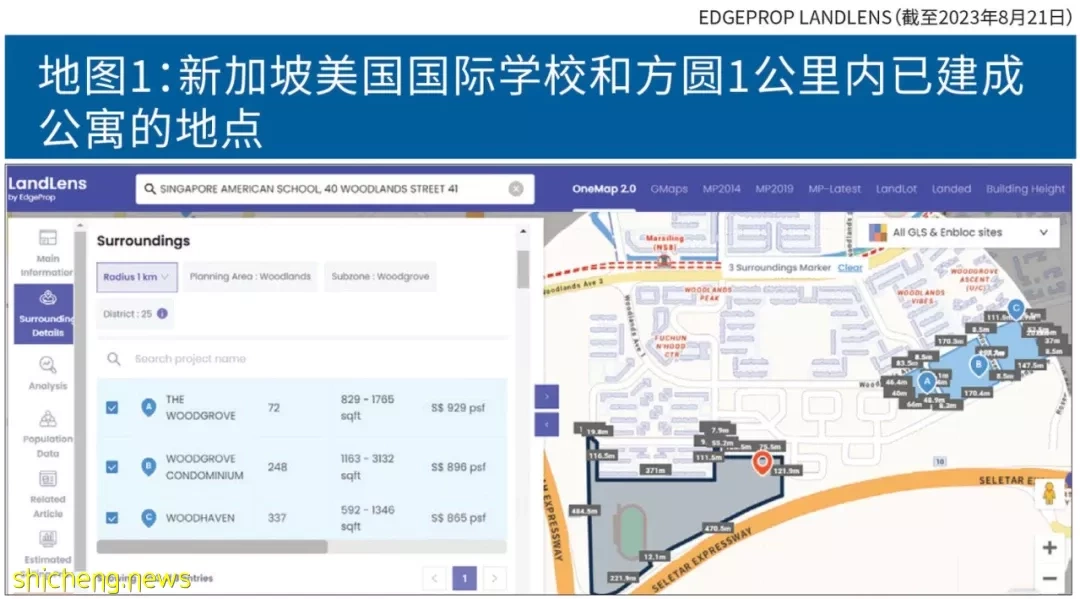Click the GLS & Enbloc sites color icon

pos(878,233)
